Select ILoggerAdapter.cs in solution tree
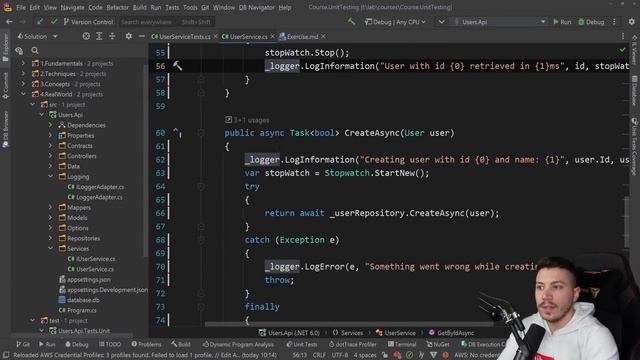 [96, 187]
